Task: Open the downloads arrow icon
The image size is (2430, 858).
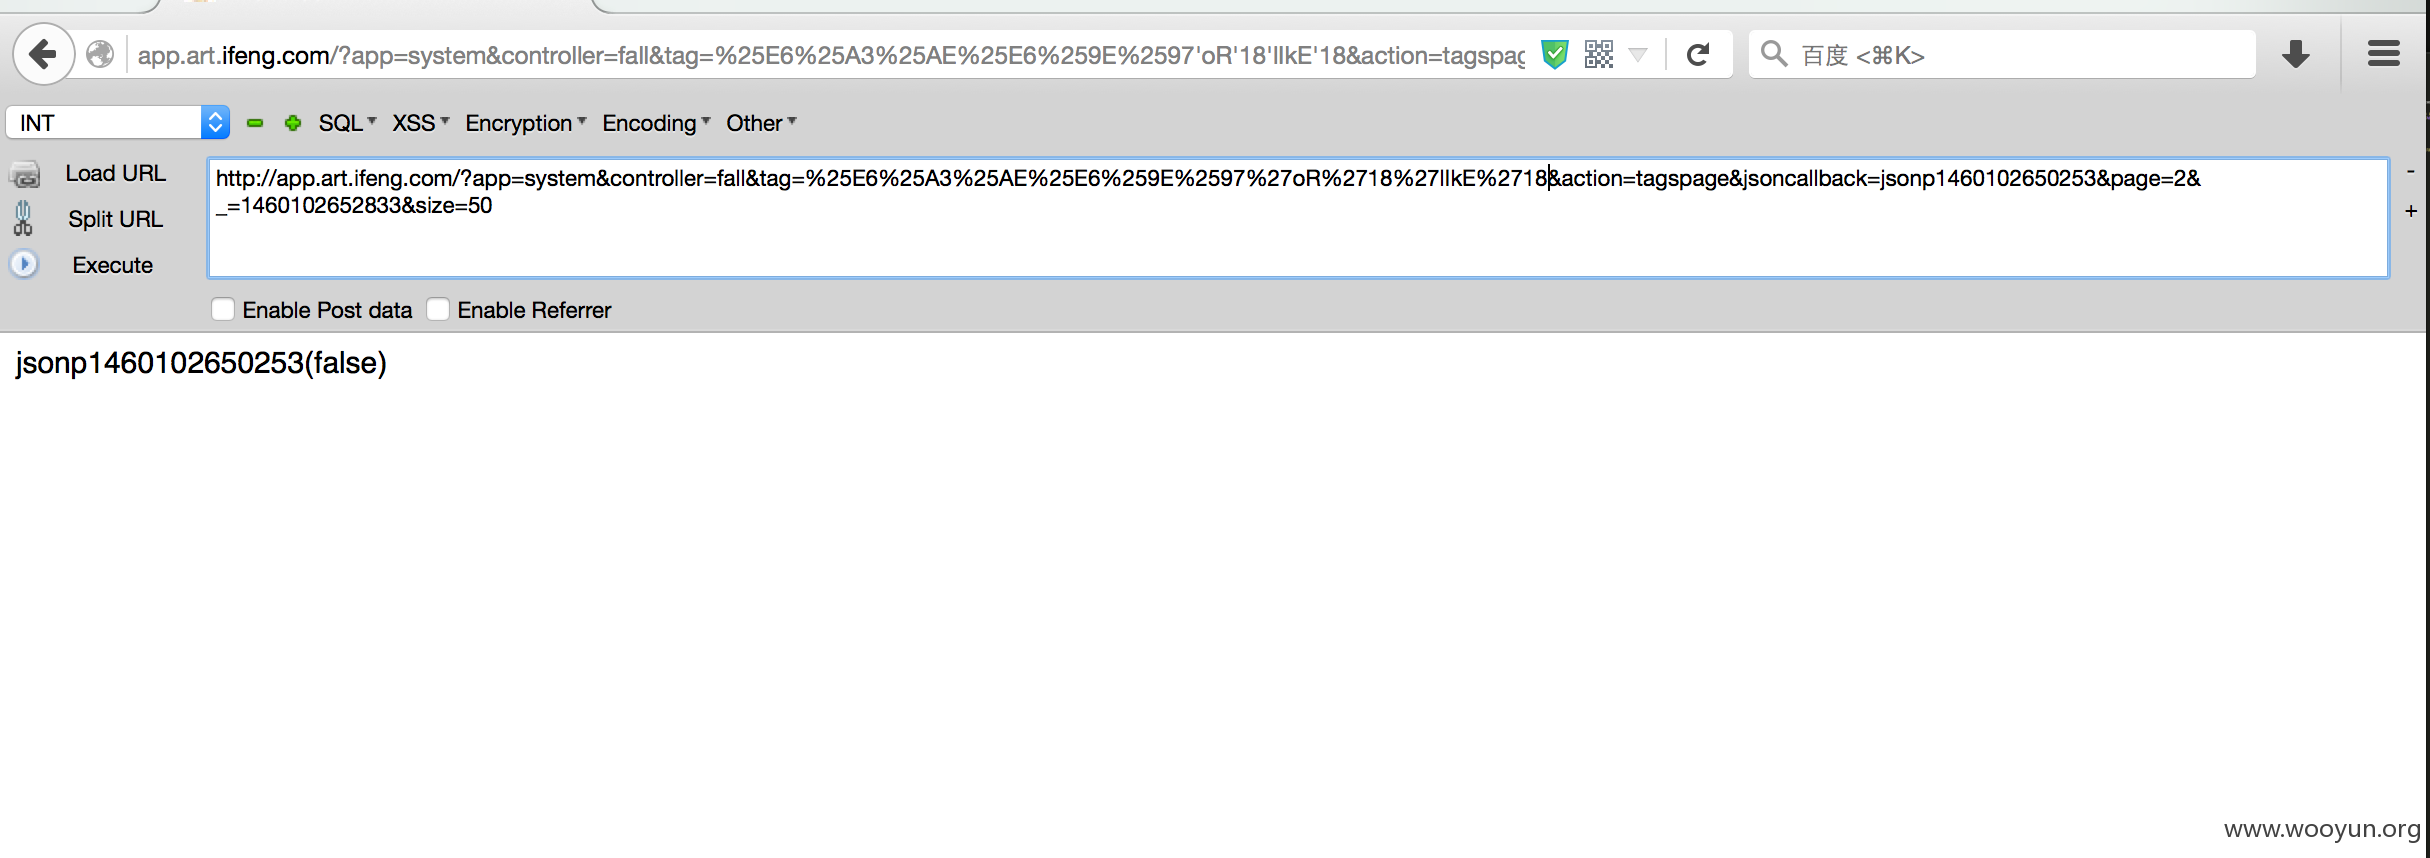Action: click(2295, 54)
